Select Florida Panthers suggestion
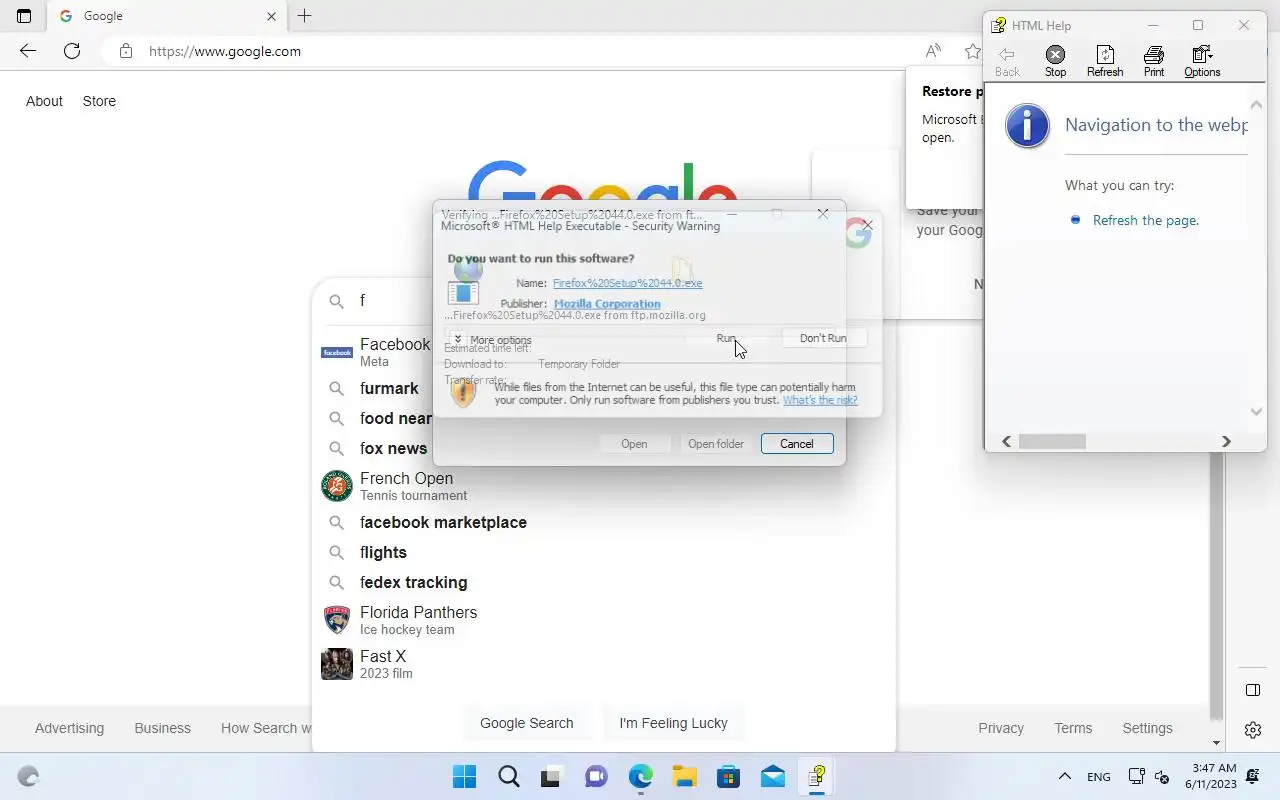The height and width of the screenshot is (800, 1280). 603,620
